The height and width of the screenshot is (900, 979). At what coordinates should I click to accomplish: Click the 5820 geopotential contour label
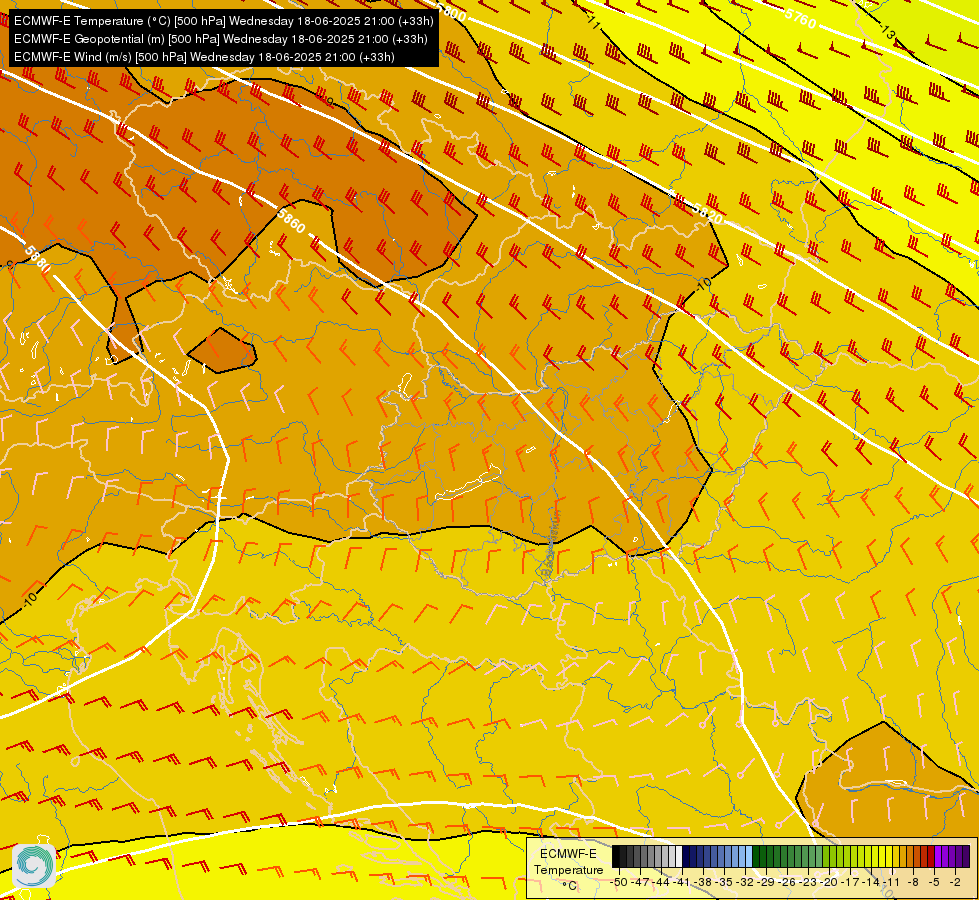click(x=707, y=214)
